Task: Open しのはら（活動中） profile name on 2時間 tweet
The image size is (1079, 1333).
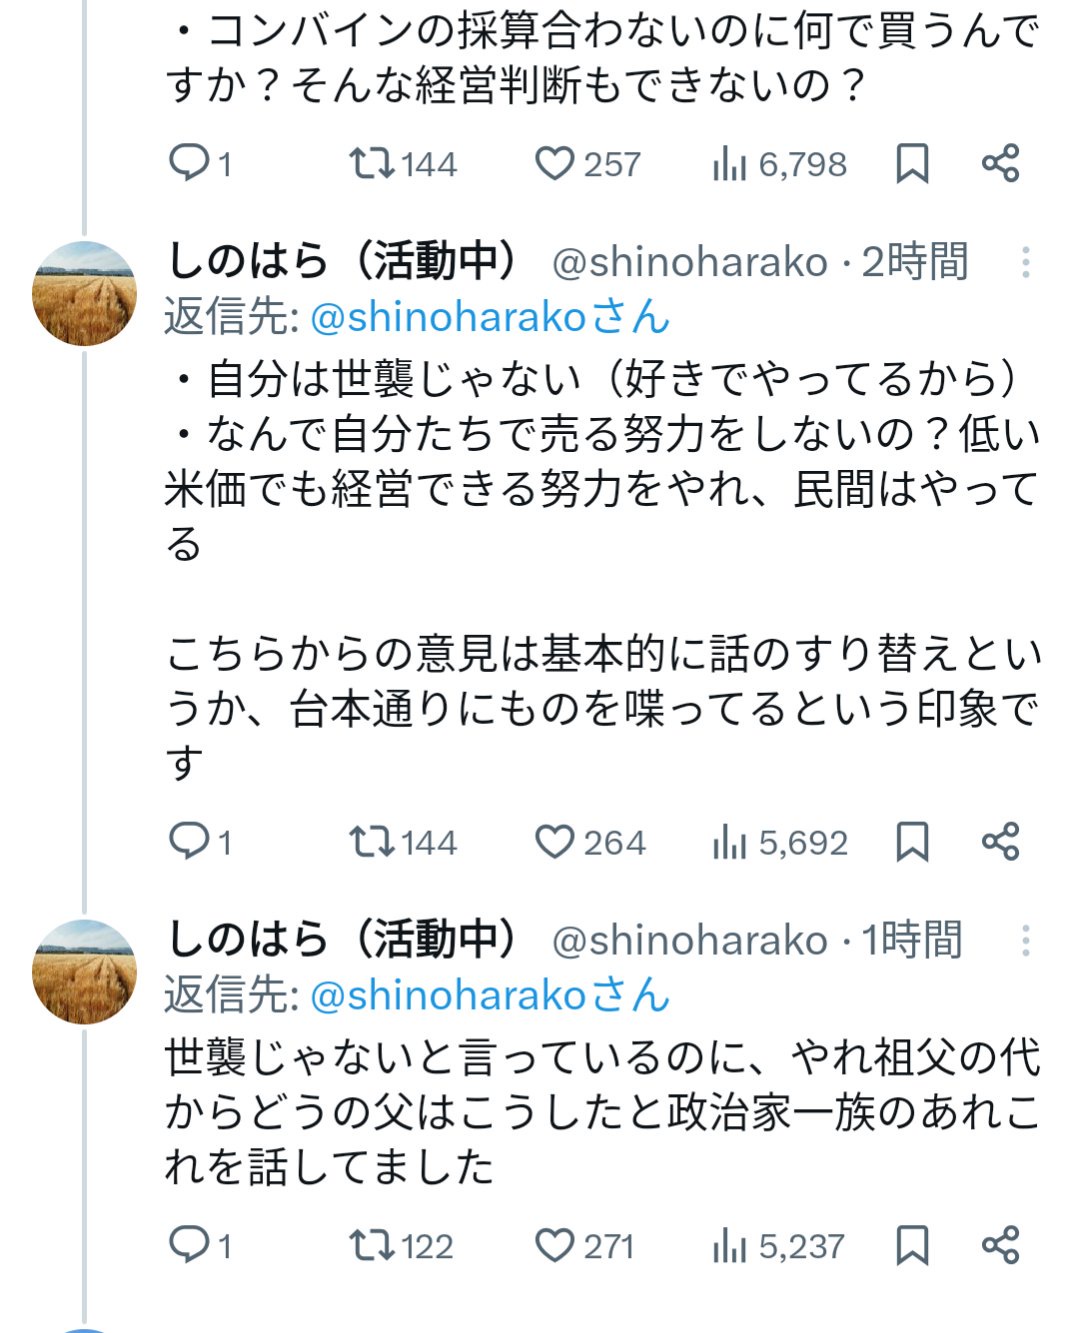Action: point(343,262)
